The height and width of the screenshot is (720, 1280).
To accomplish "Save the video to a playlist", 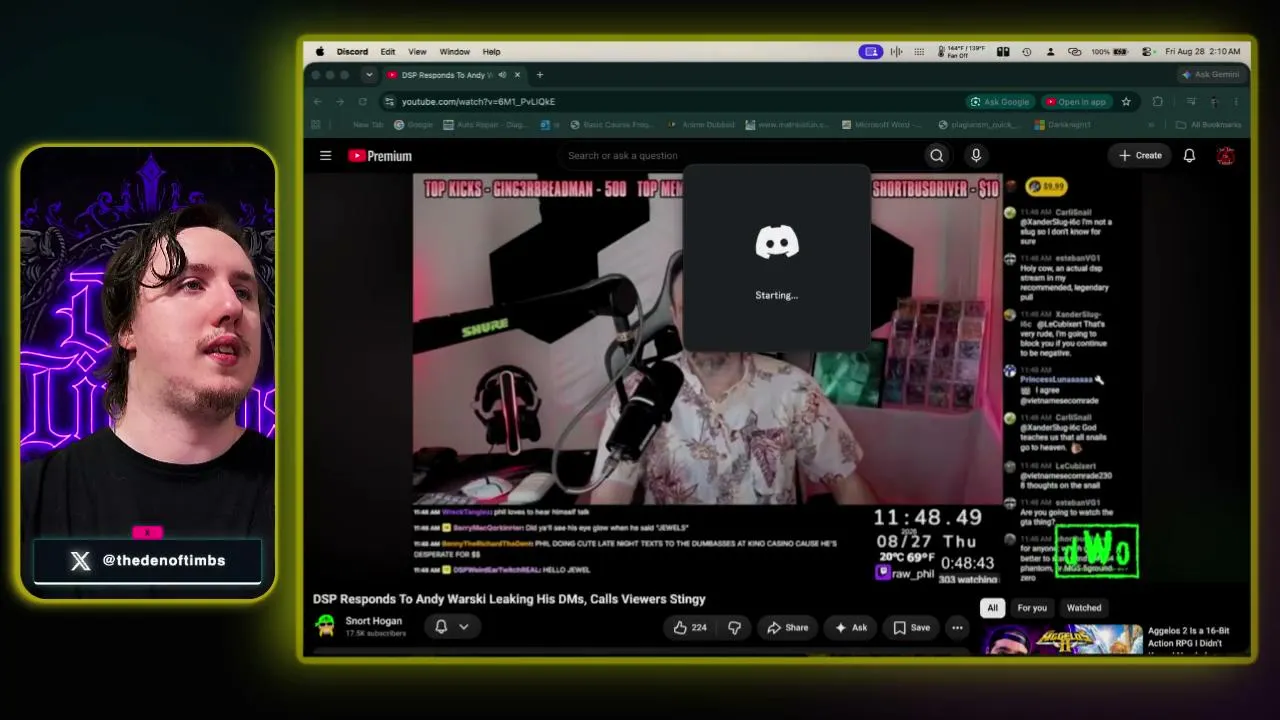I will click(911, 627).
